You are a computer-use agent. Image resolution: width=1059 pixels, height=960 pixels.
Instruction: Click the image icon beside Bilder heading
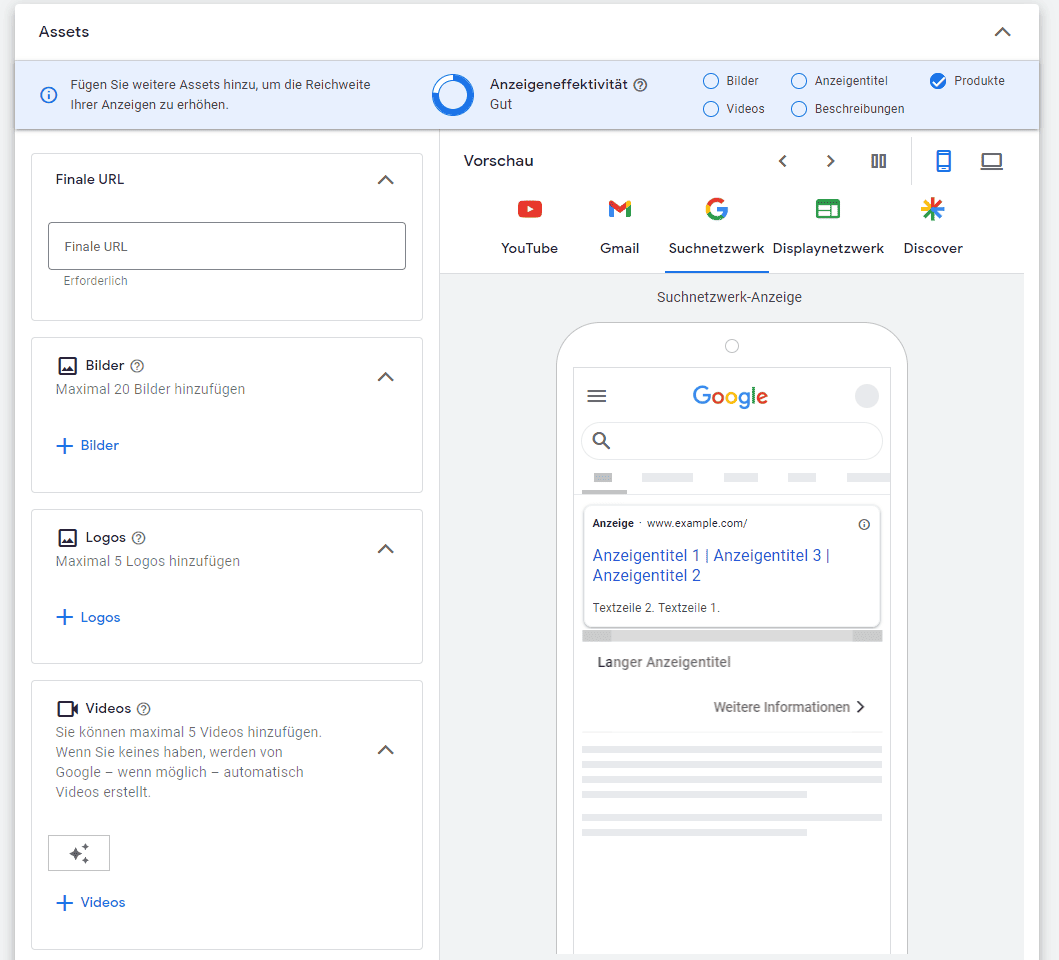tap(68, 365)
